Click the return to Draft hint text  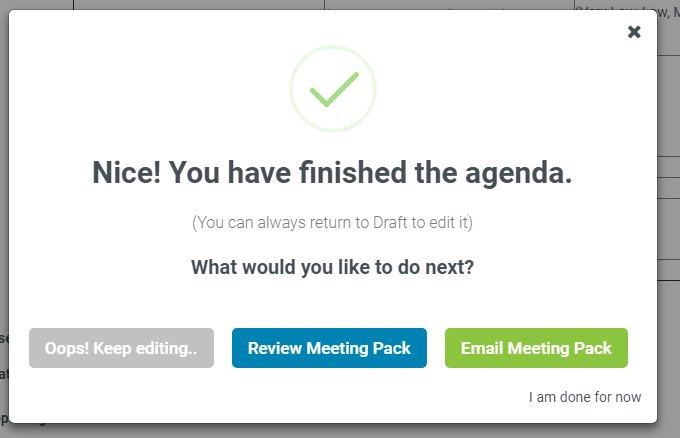point(332,222)
